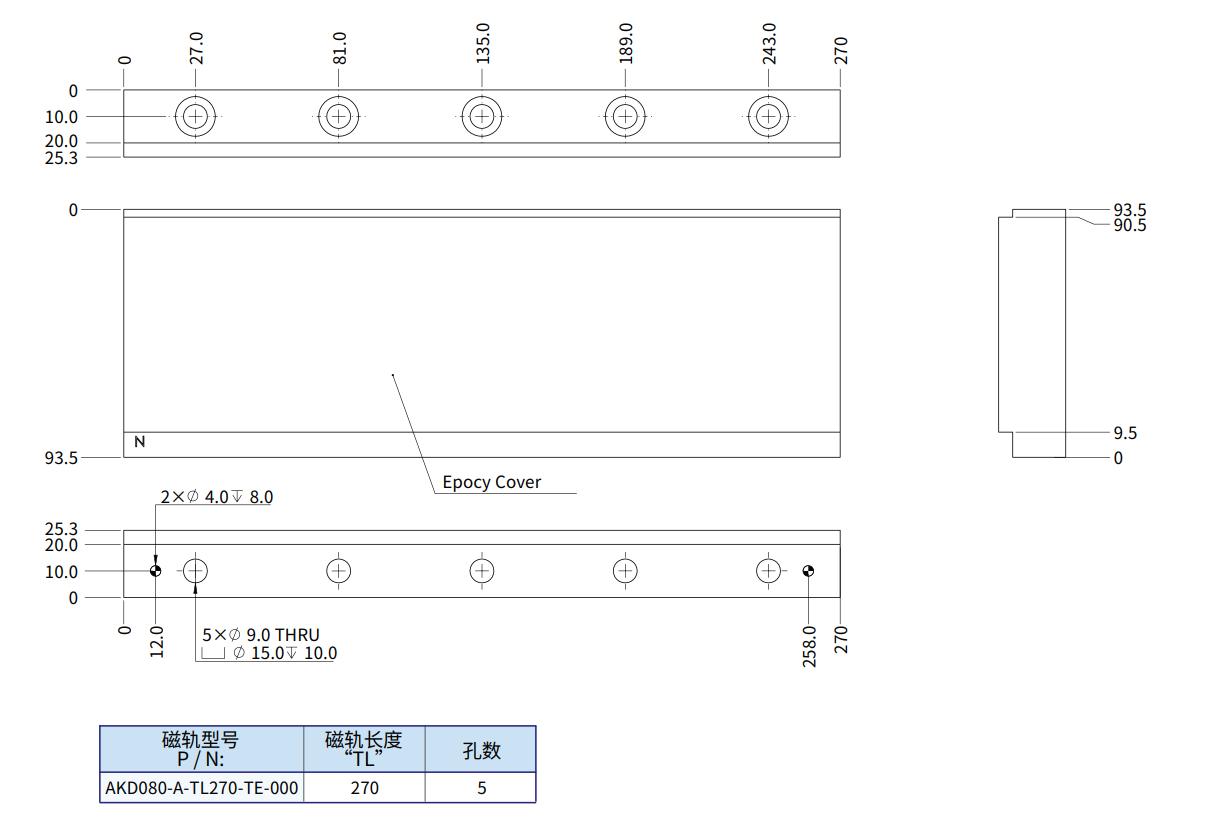Select the N pole marker in the side view

coord(138,441)
